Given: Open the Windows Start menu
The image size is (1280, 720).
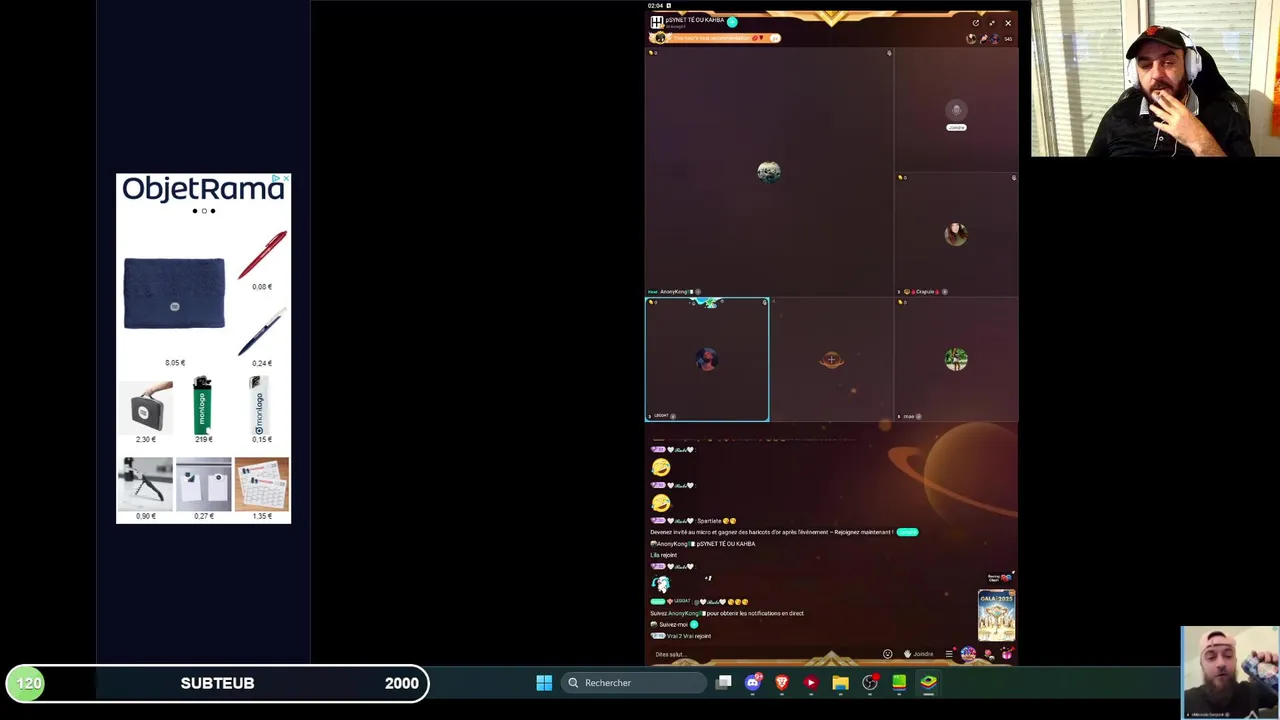Looking at the screenshot, I should [x=544, y=683].
